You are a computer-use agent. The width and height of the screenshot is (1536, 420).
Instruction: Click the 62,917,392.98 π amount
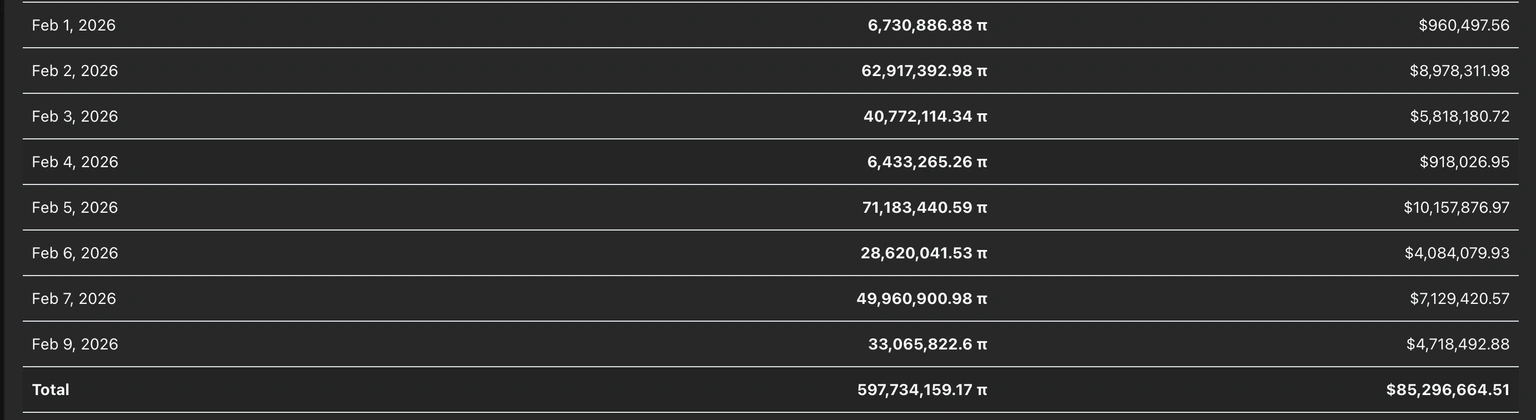point(923,71)
